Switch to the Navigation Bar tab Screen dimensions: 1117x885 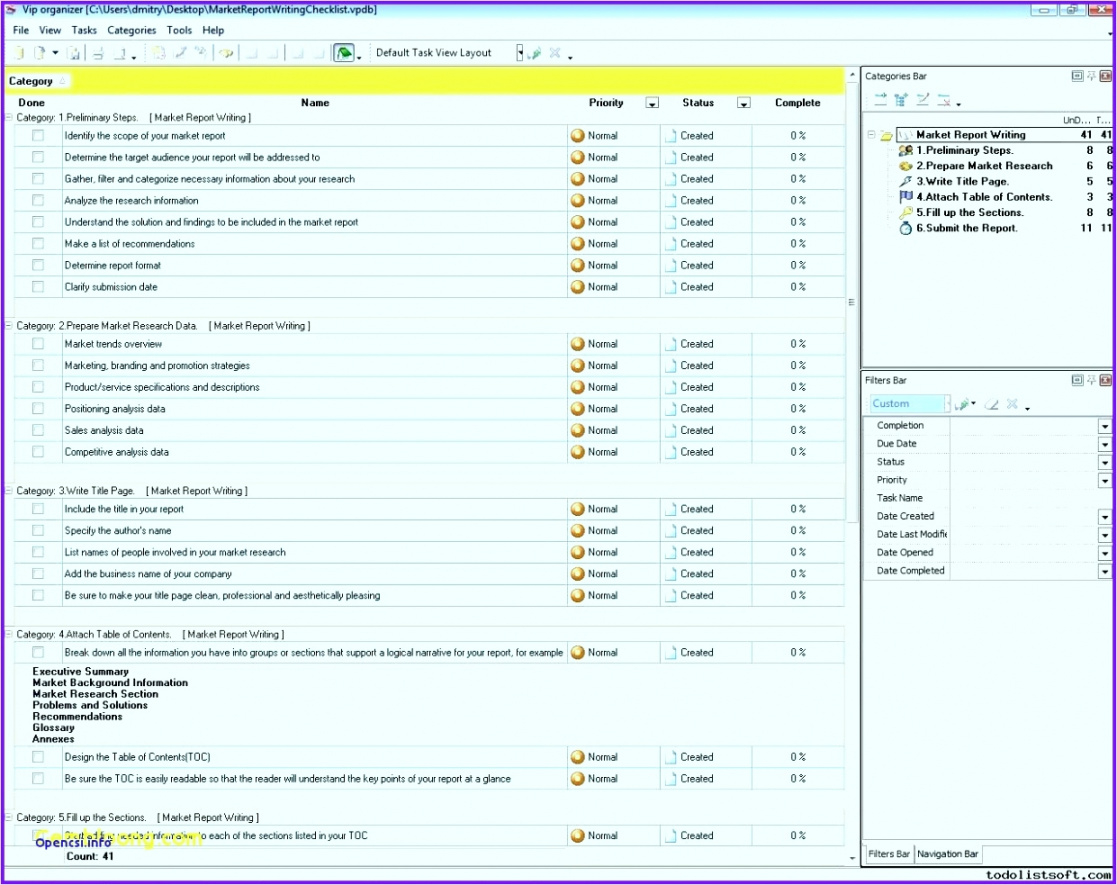[947, 854]
